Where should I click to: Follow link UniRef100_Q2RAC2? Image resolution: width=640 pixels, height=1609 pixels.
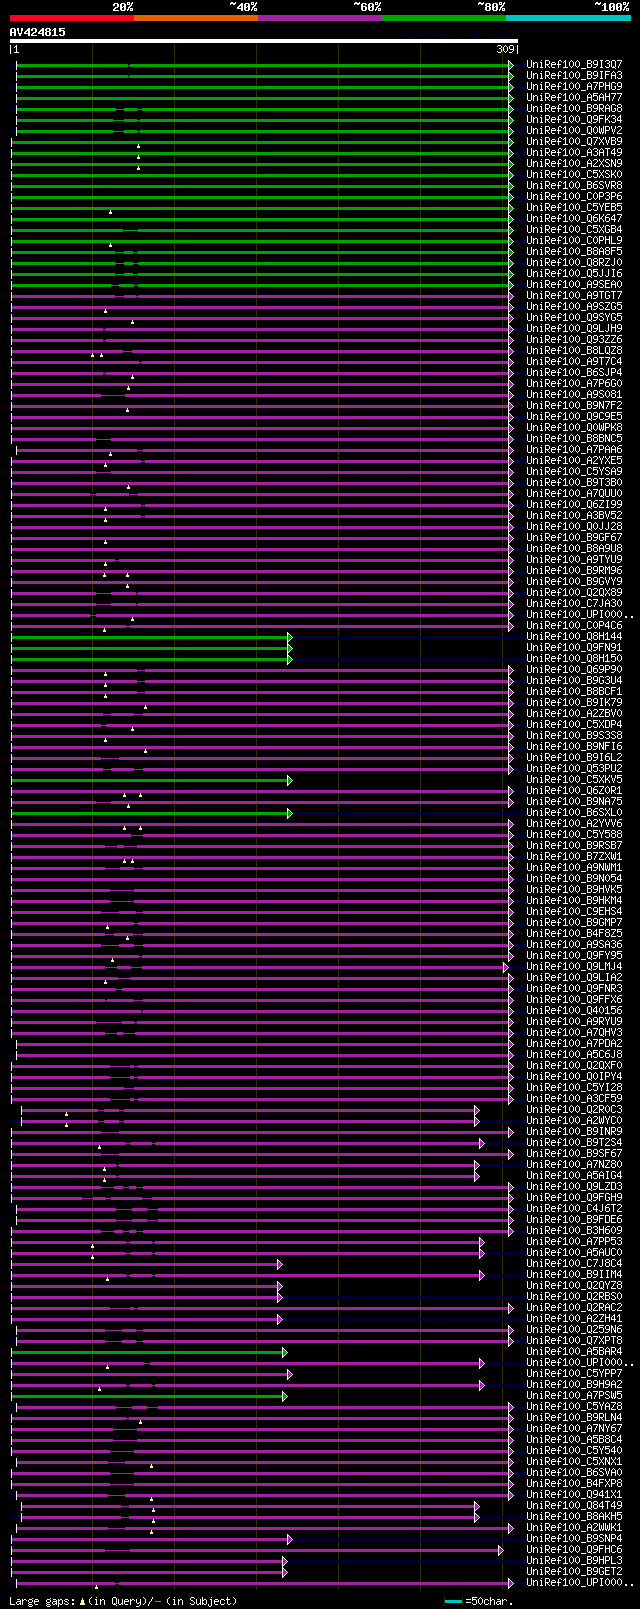(x=574, y=1308)
